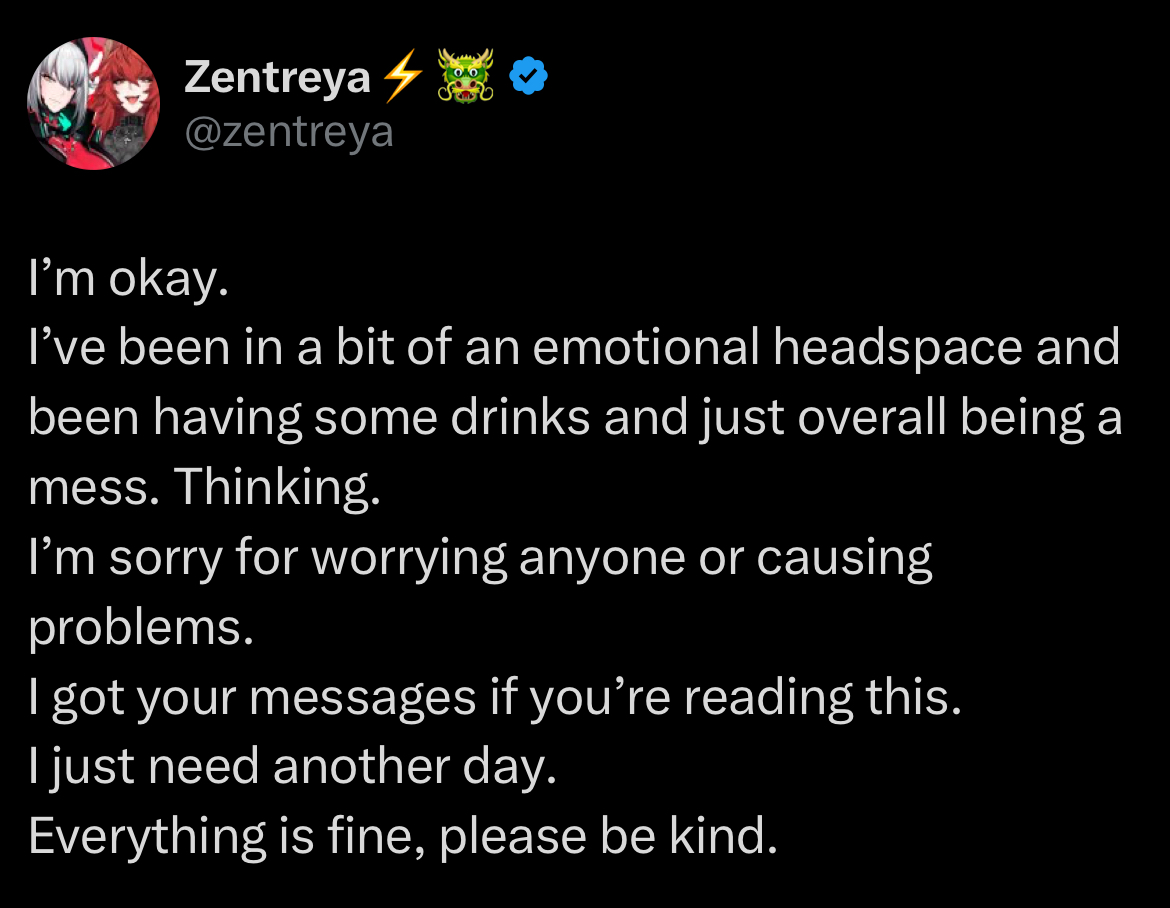Click the word "Thinking." in tweet

(x=278, y=488)
